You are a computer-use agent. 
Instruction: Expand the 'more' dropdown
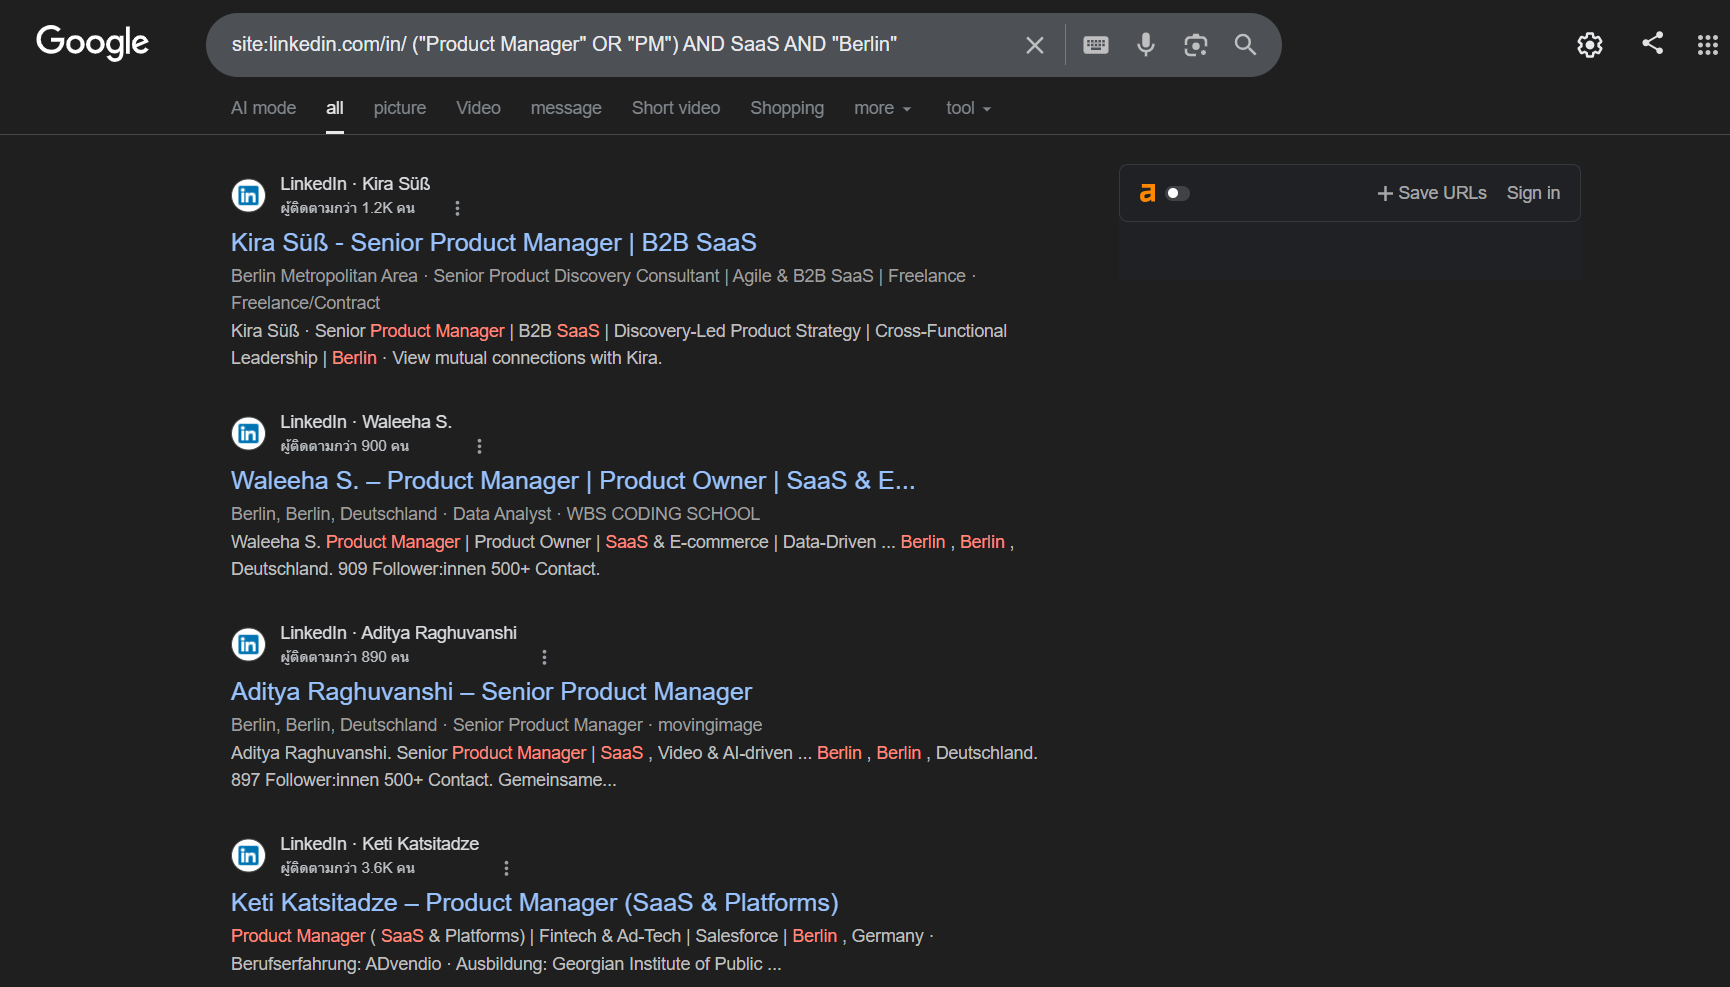click(883, 108)
